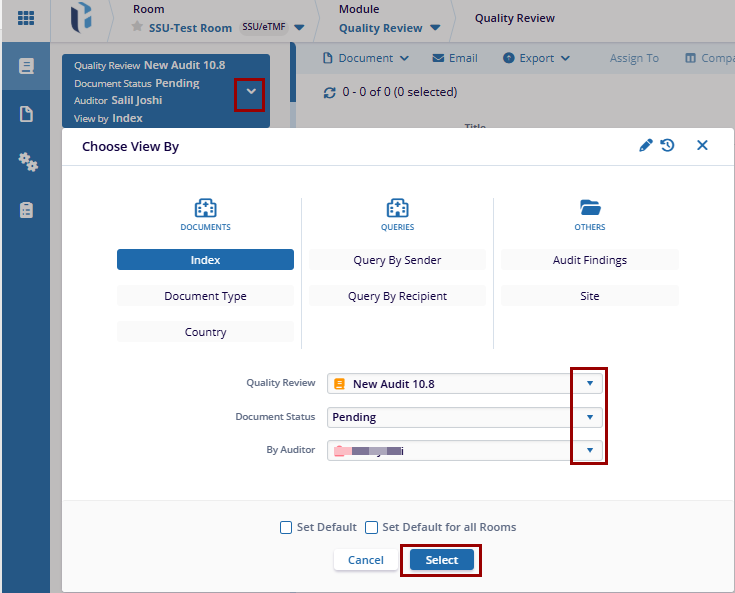This screenshot has width=735, height=593.
Task: Open the Export toolbar menu
Action: pyautogui.click(x=536, y=58)
